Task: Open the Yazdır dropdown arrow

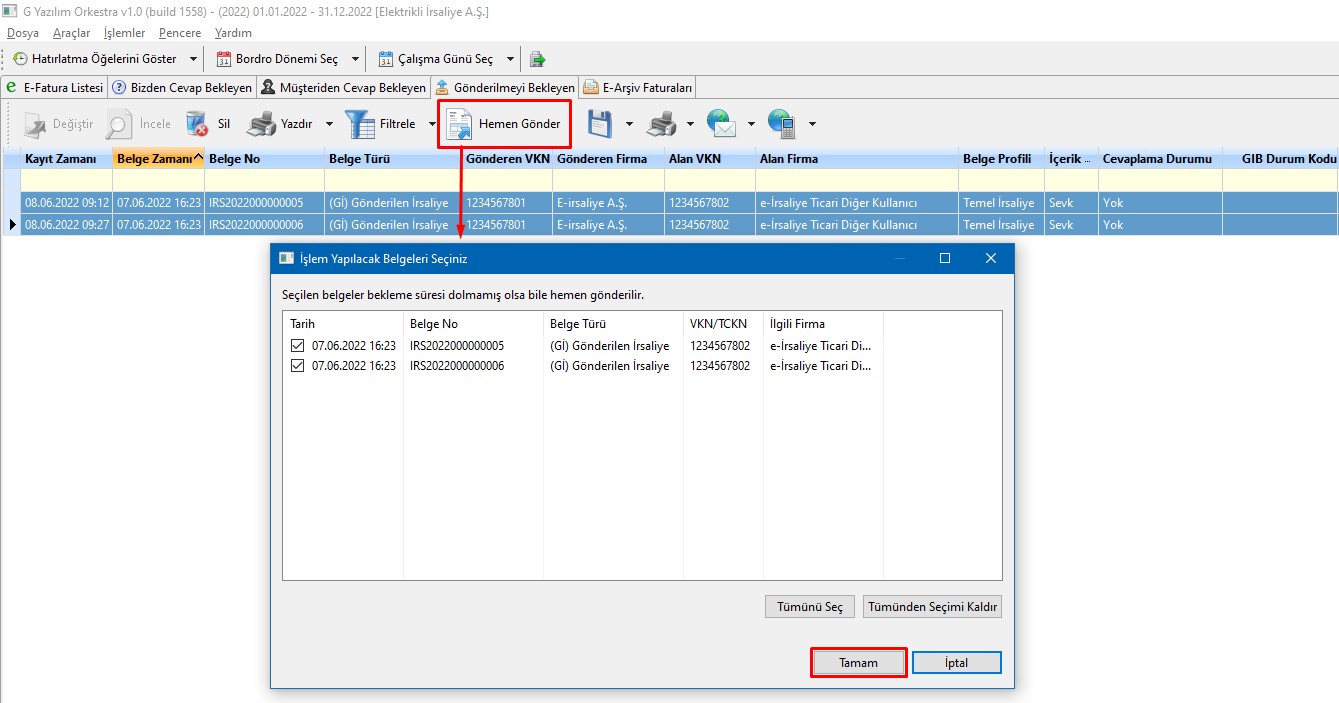Action: 330,124
